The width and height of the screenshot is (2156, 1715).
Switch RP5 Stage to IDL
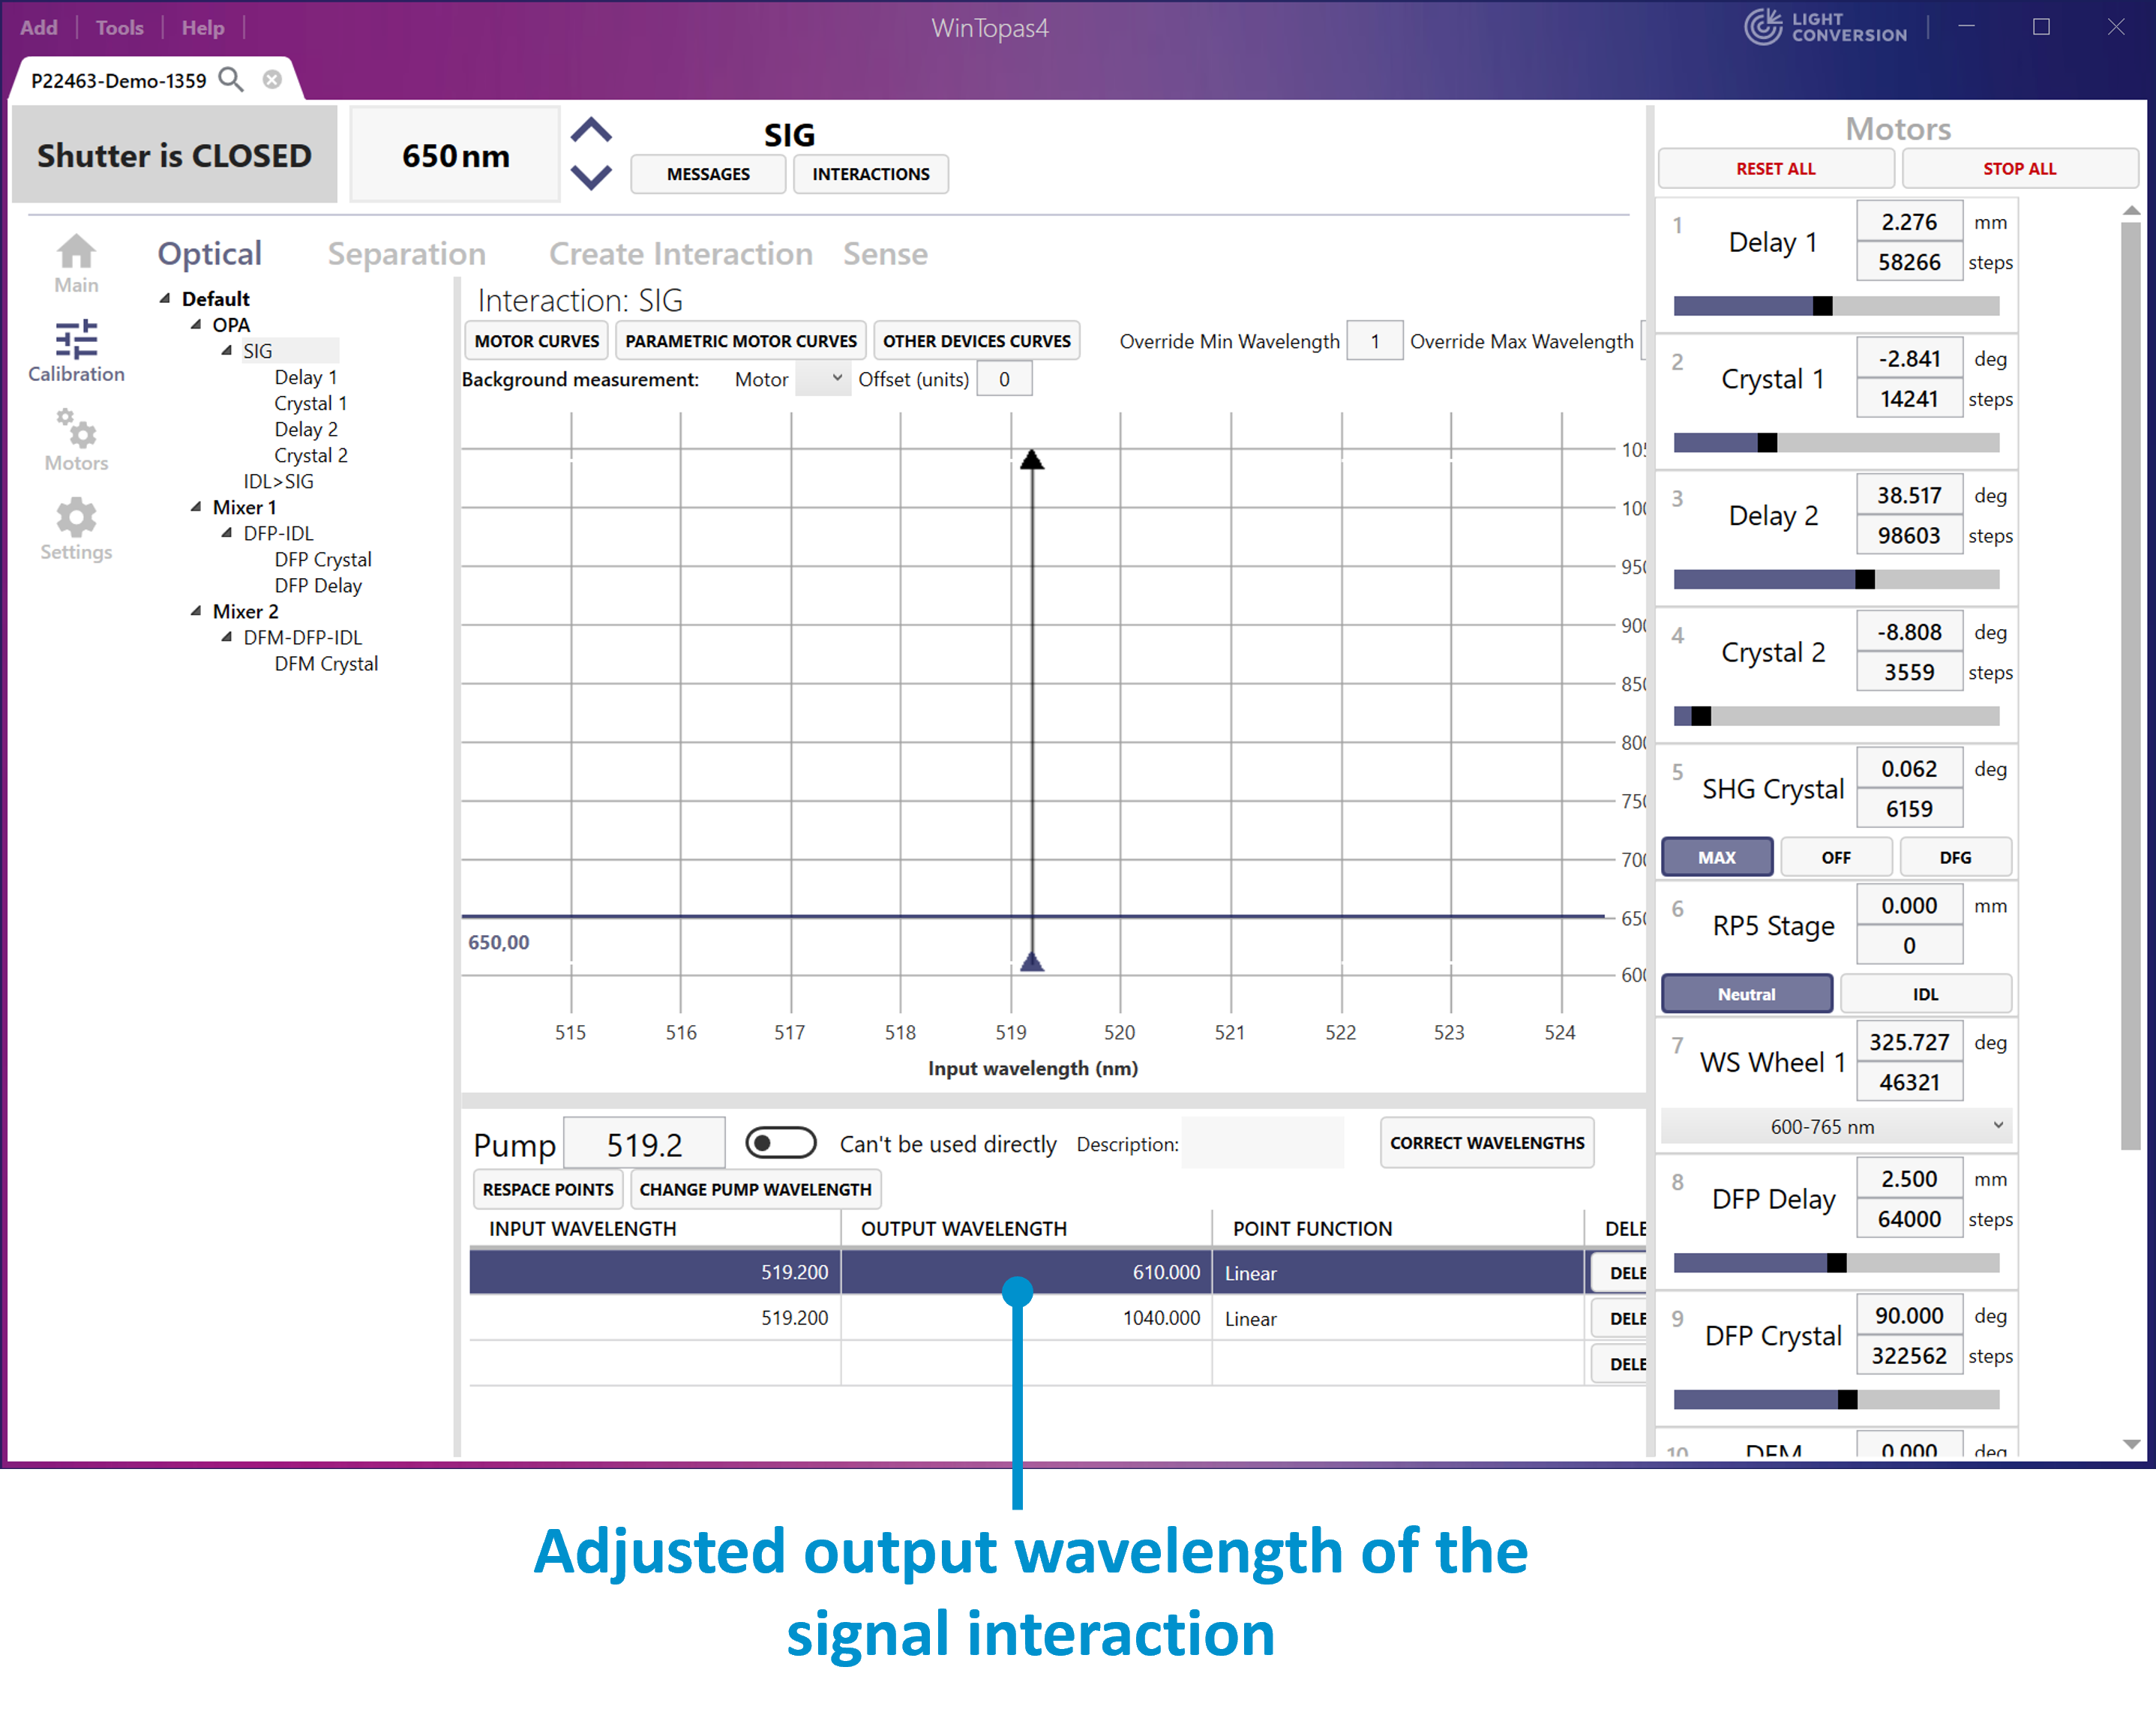click(x=1925, y=994)
